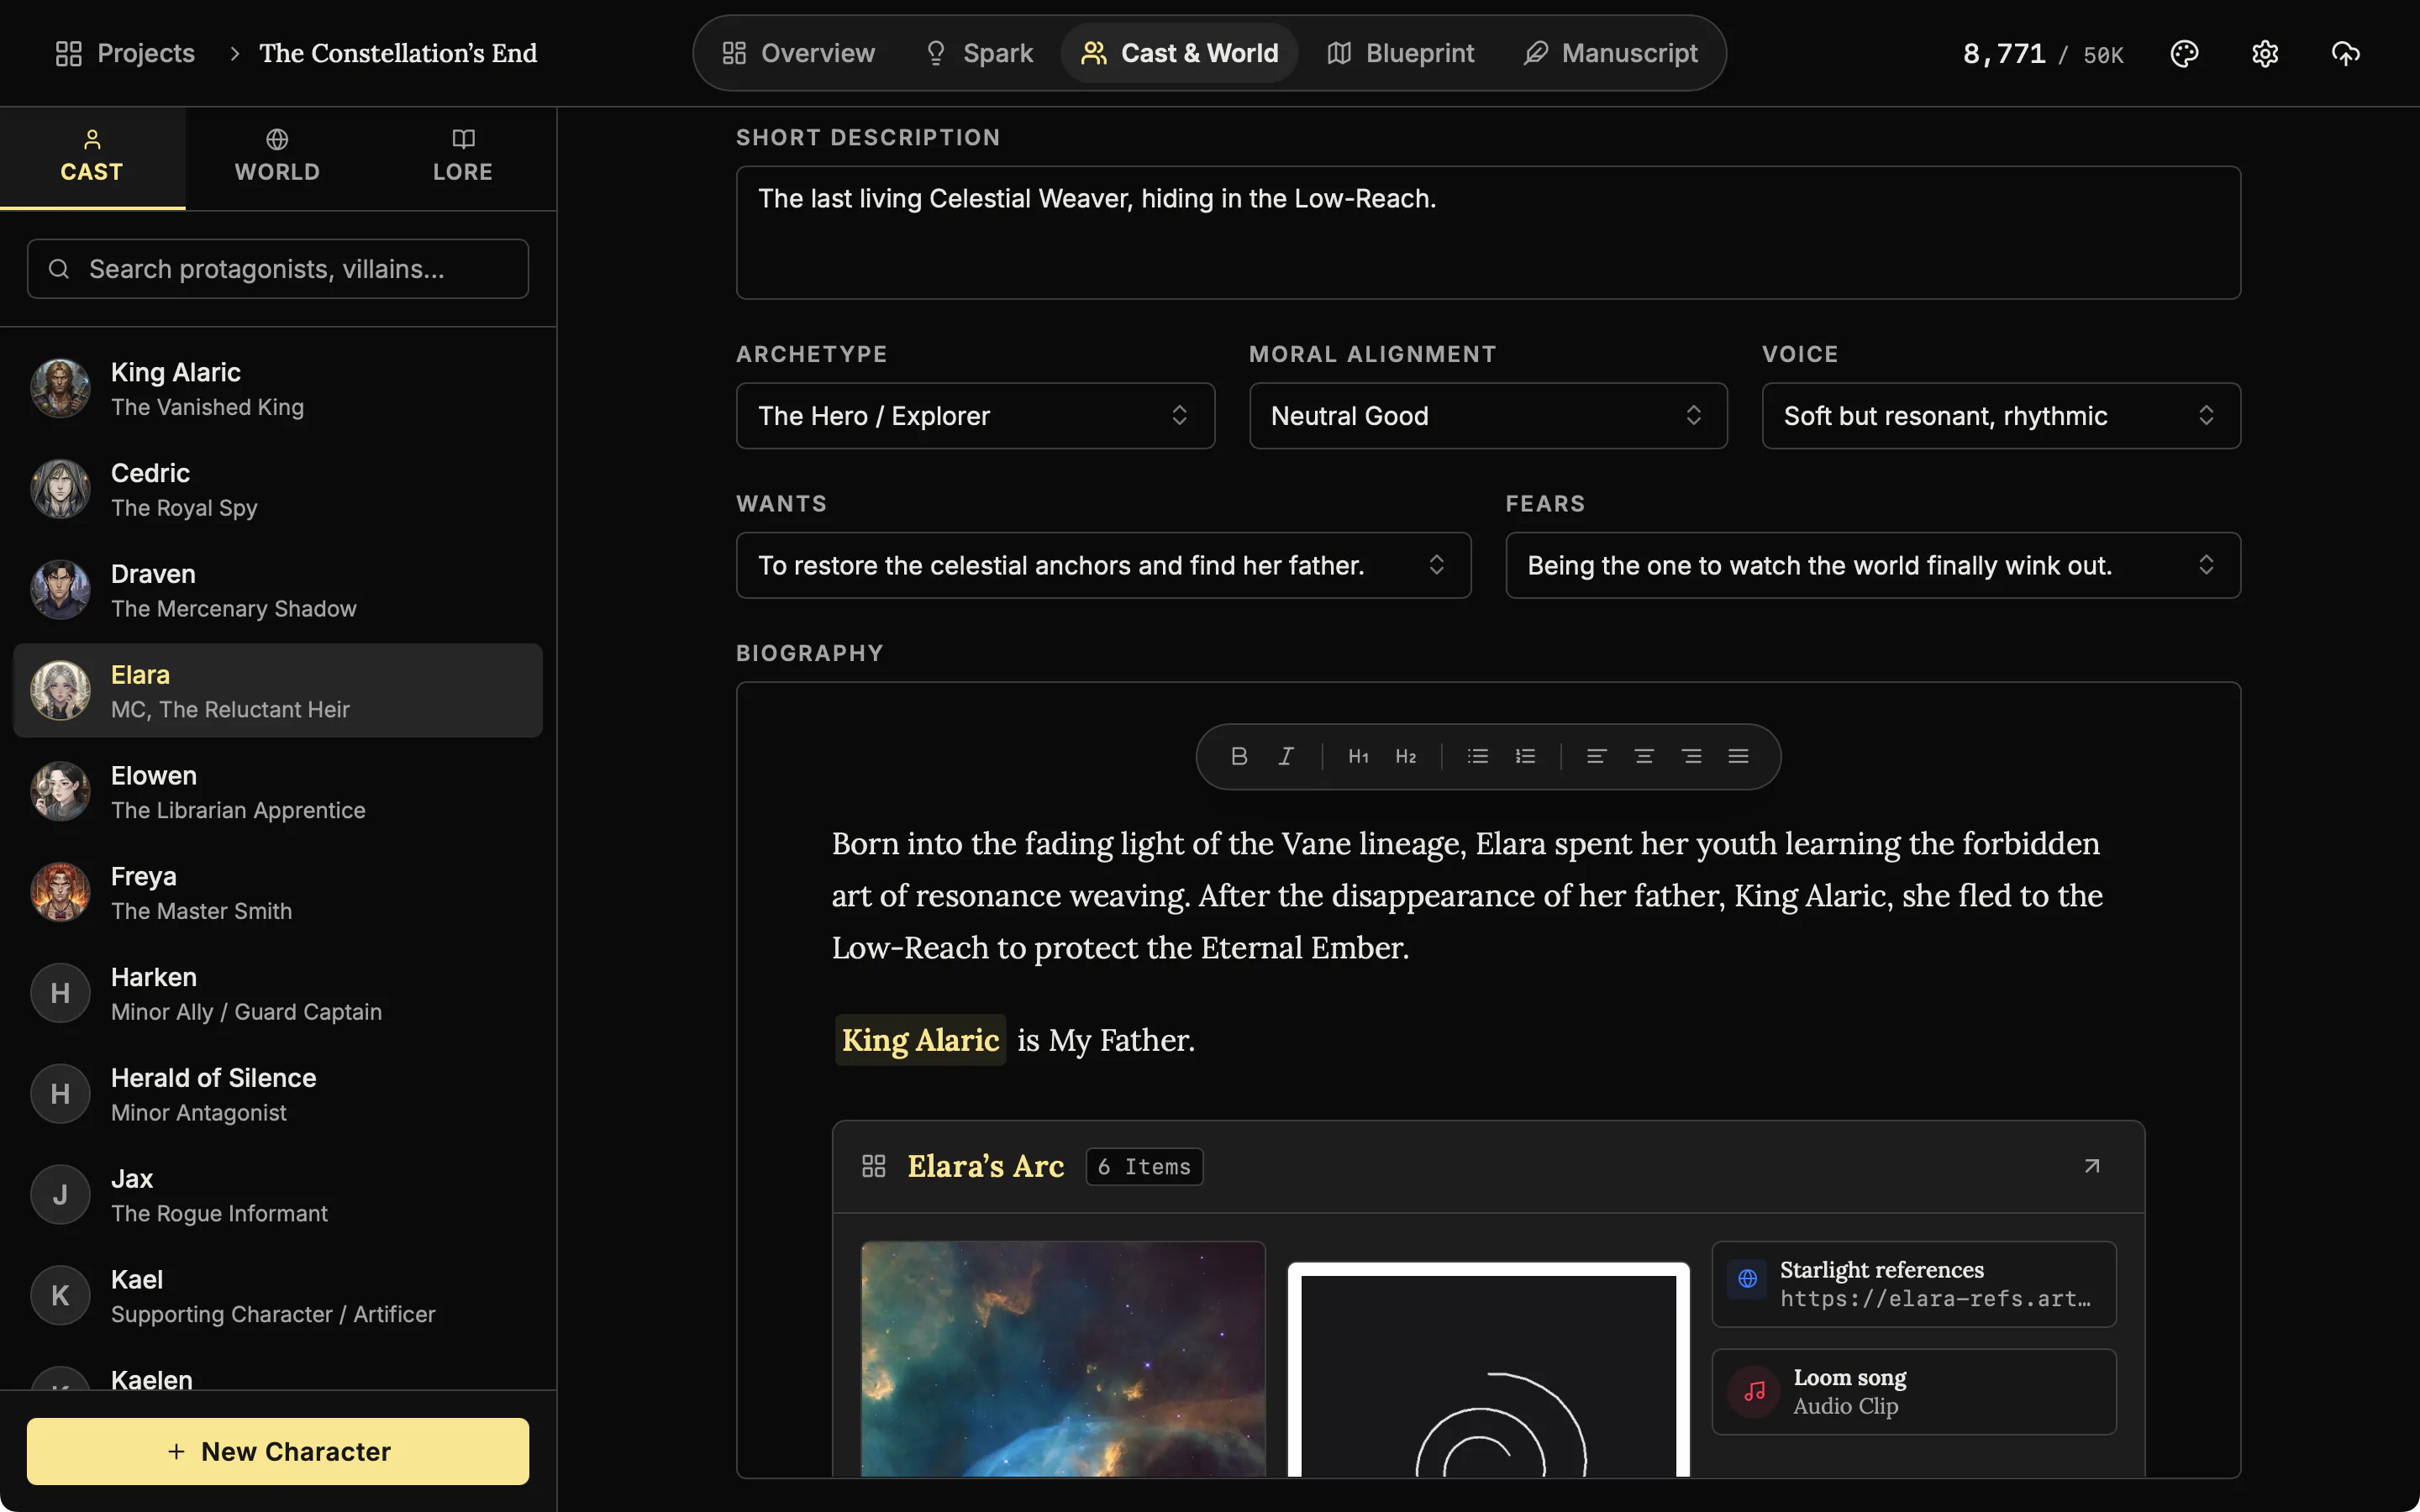Viewport: 2420px width, 1512px height.
Task: Open the Starlight references link card
Action: (1913, 1284)
